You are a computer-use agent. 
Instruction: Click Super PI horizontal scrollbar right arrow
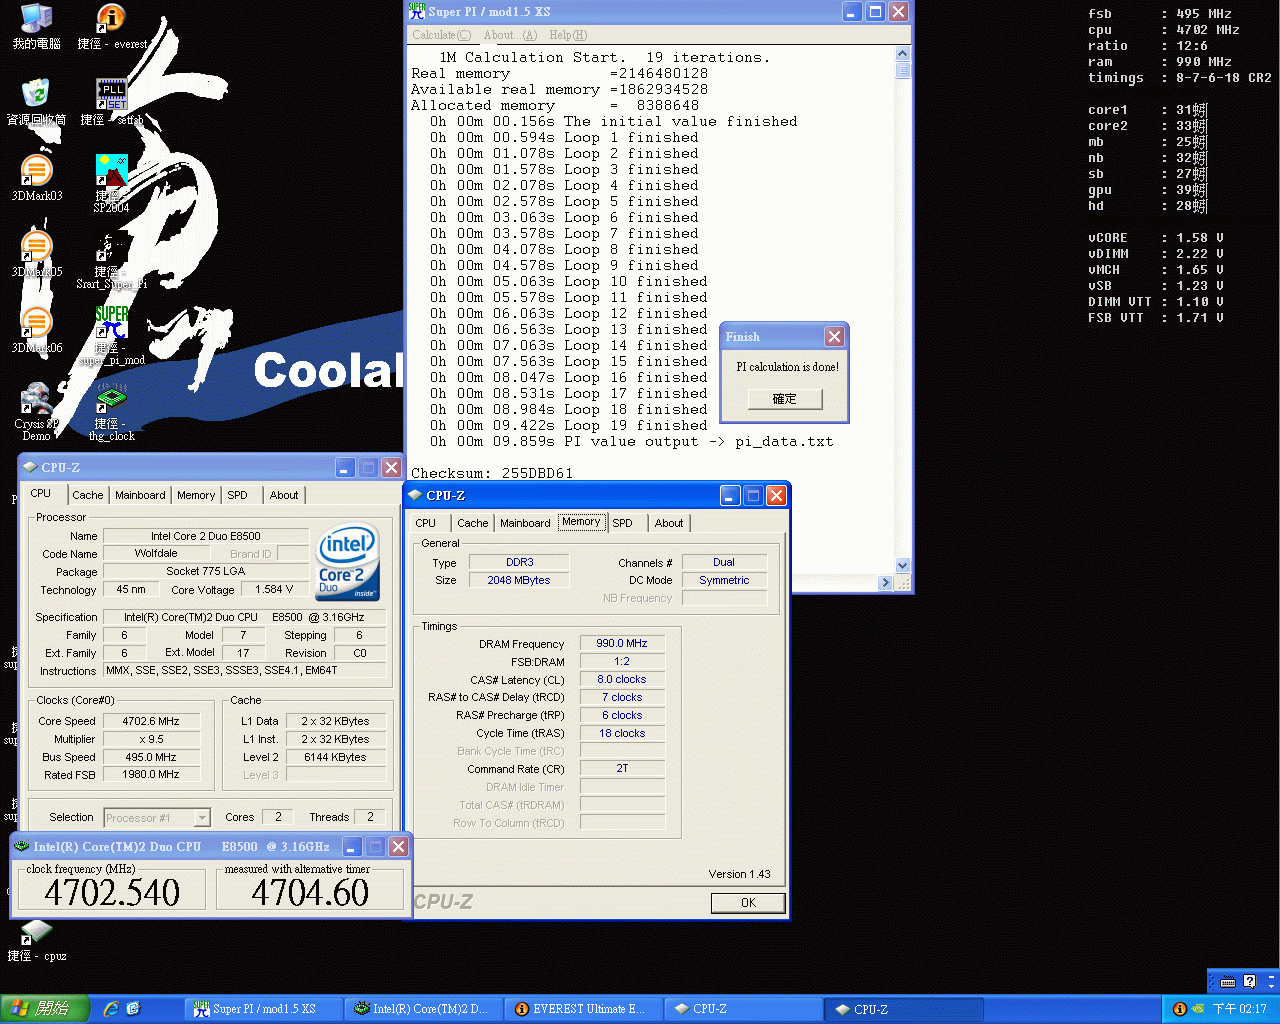click(x=885, y=583)
